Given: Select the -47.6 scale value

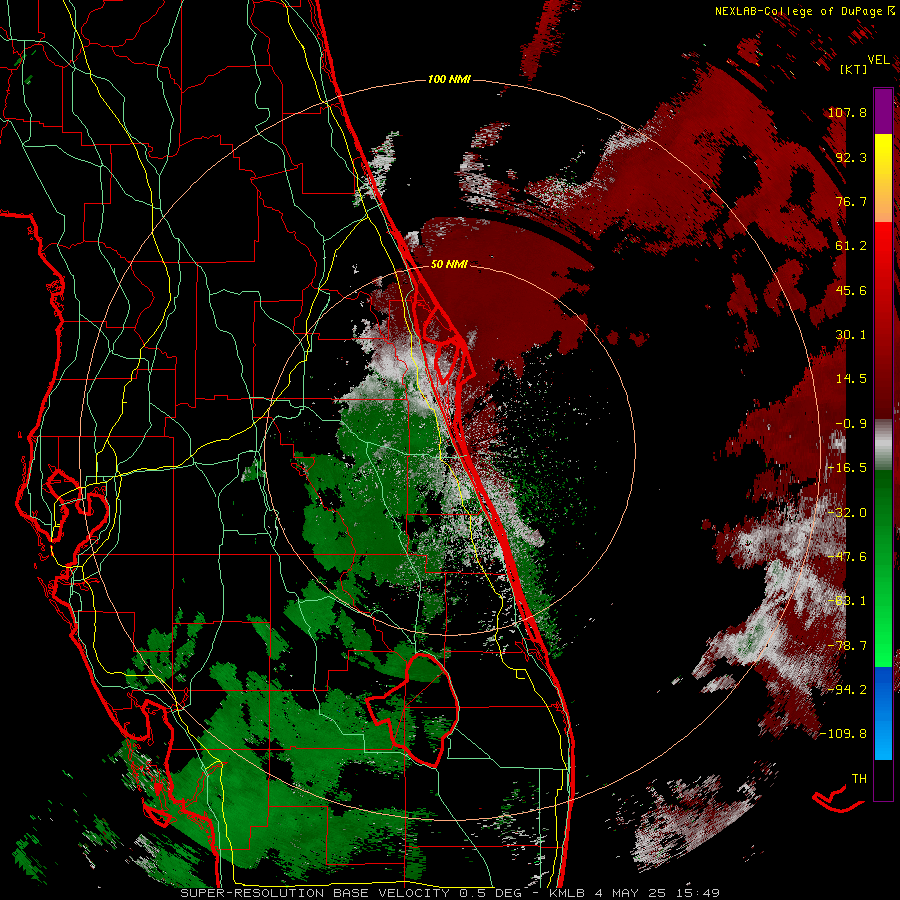Looking at the screenshot, I should 847,557.
